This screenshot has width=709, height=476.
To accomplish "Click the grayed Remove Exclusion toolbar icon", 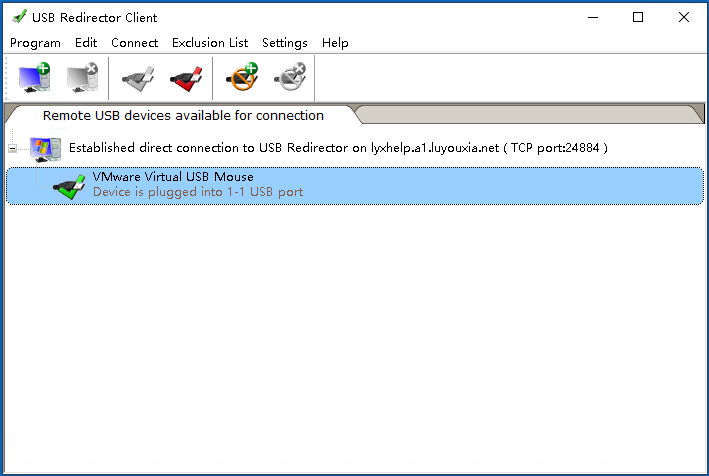I will coord(290,77).
